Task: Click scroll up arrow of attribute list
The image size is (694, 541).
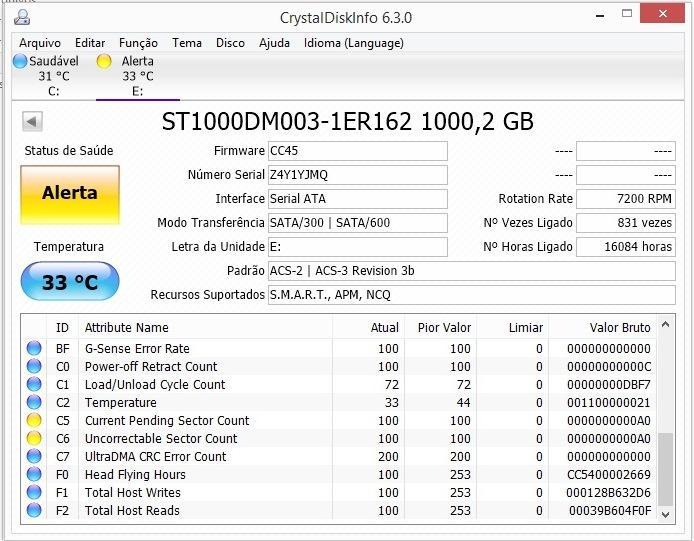Action: point(665,325)
